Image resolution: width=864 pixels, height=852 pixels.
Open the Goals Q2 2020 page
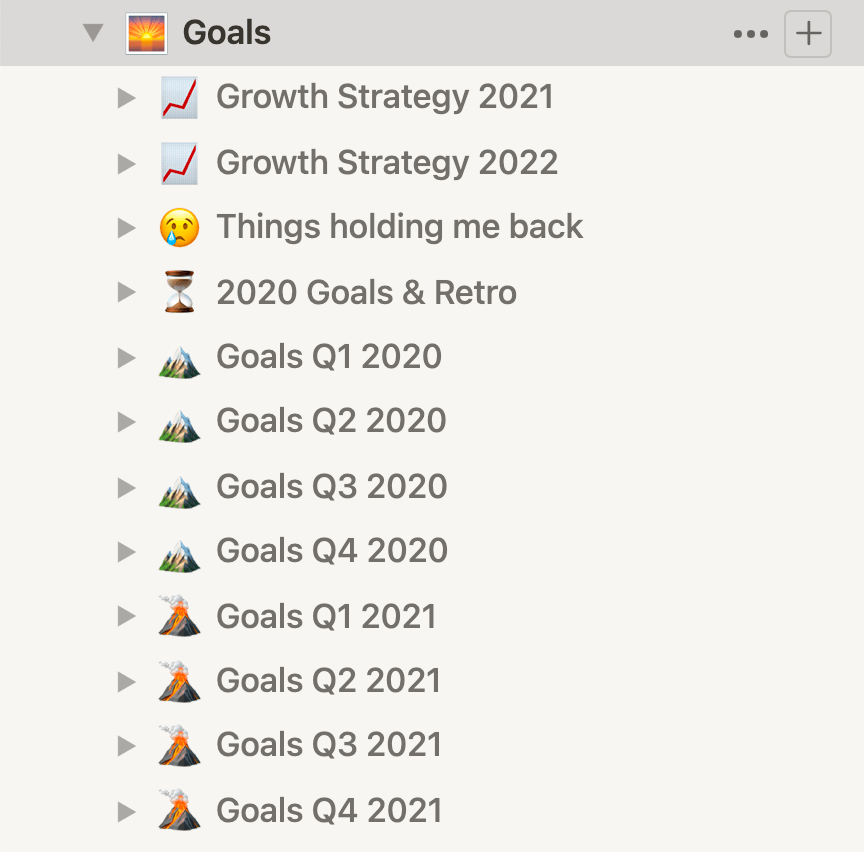tap(330, 421)
